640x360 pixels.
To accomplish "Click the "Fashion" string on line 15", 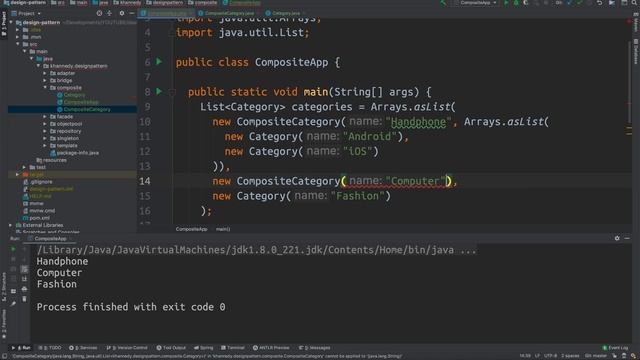I will [x=358, y=196].
